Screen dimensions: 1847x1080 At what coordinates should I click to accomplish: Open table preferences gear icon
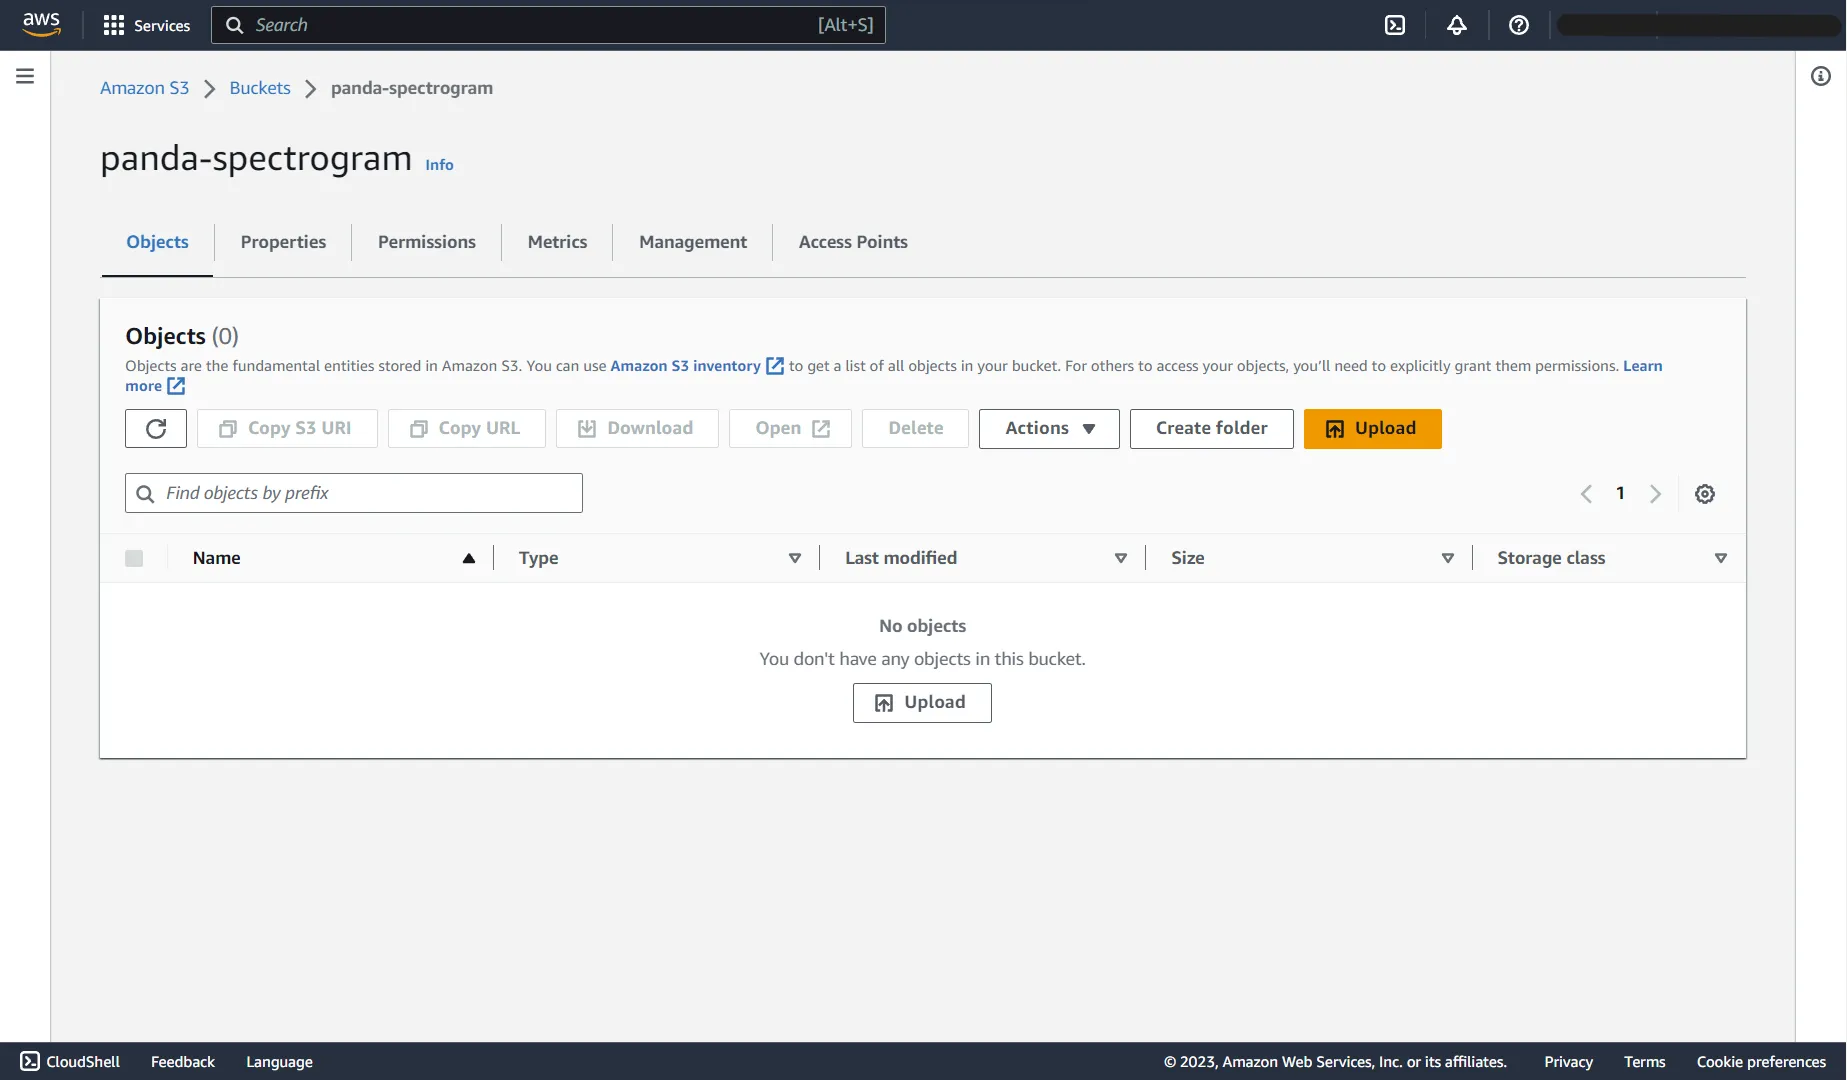(1705, 494)
